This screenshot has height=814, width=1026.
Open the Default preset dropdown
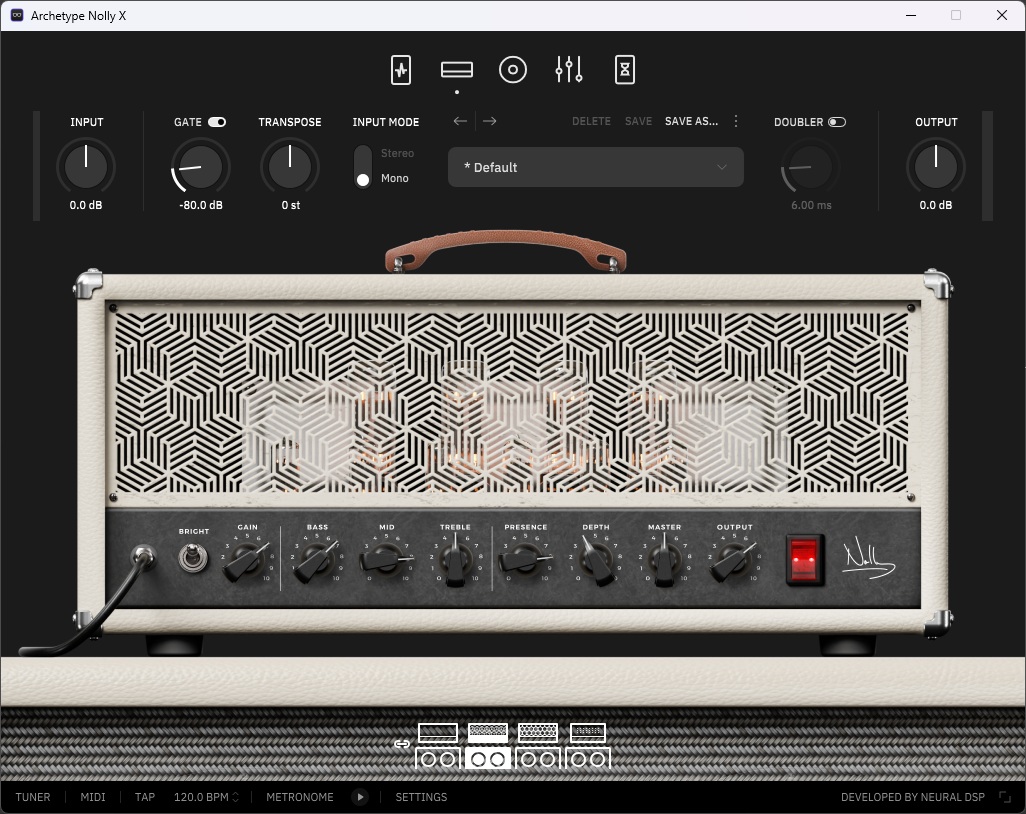tap(595, 167)
